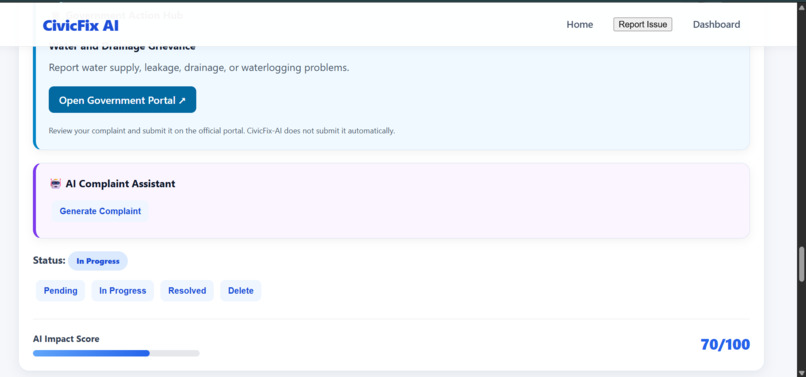Viewport: 806px width, 377px height.
Task: Click the CivicFix AI logo
Action: point(81,25)
